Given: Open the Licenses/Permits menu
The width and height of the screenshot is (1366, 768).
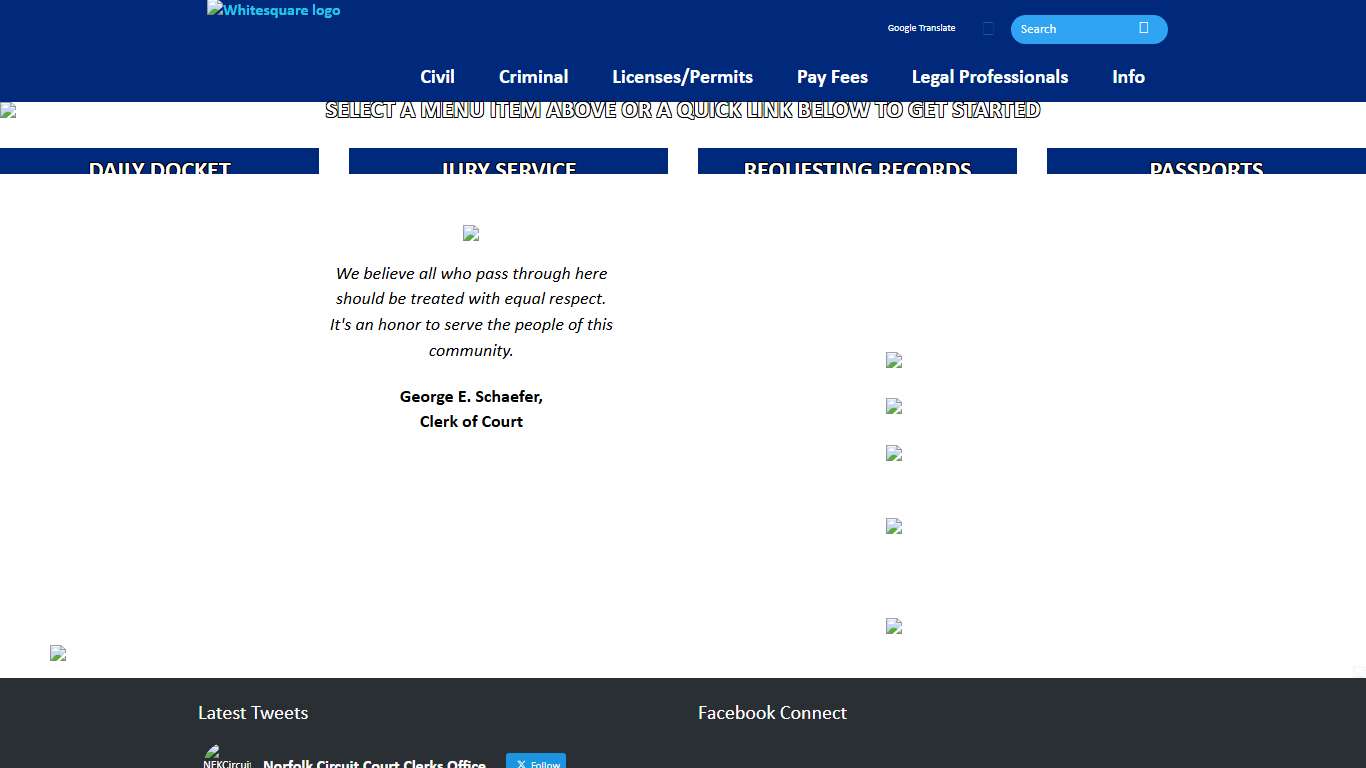Looking at the screenshot, I should click(682, 77).
